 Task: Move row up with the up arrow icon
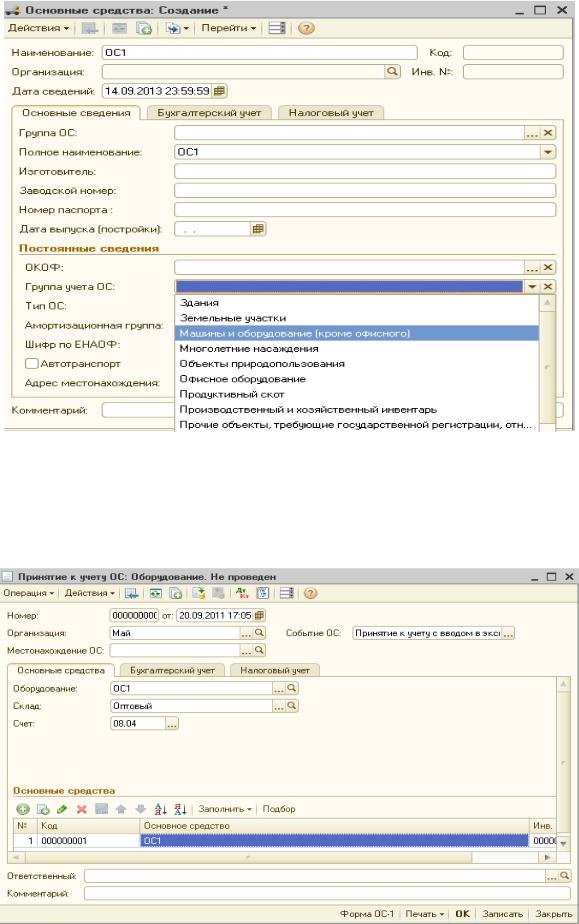[x=121, y=809]
